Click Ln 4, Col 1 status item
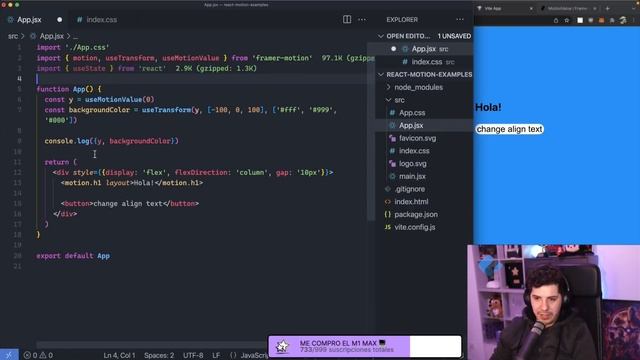 coord(119,355)
